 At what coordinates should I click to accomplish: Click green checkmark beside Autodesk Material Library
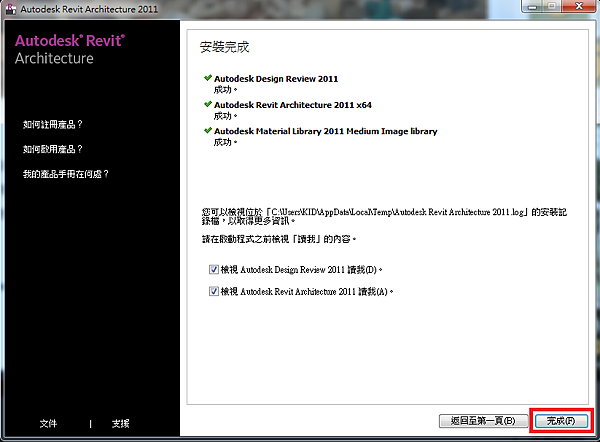point(208,130)
